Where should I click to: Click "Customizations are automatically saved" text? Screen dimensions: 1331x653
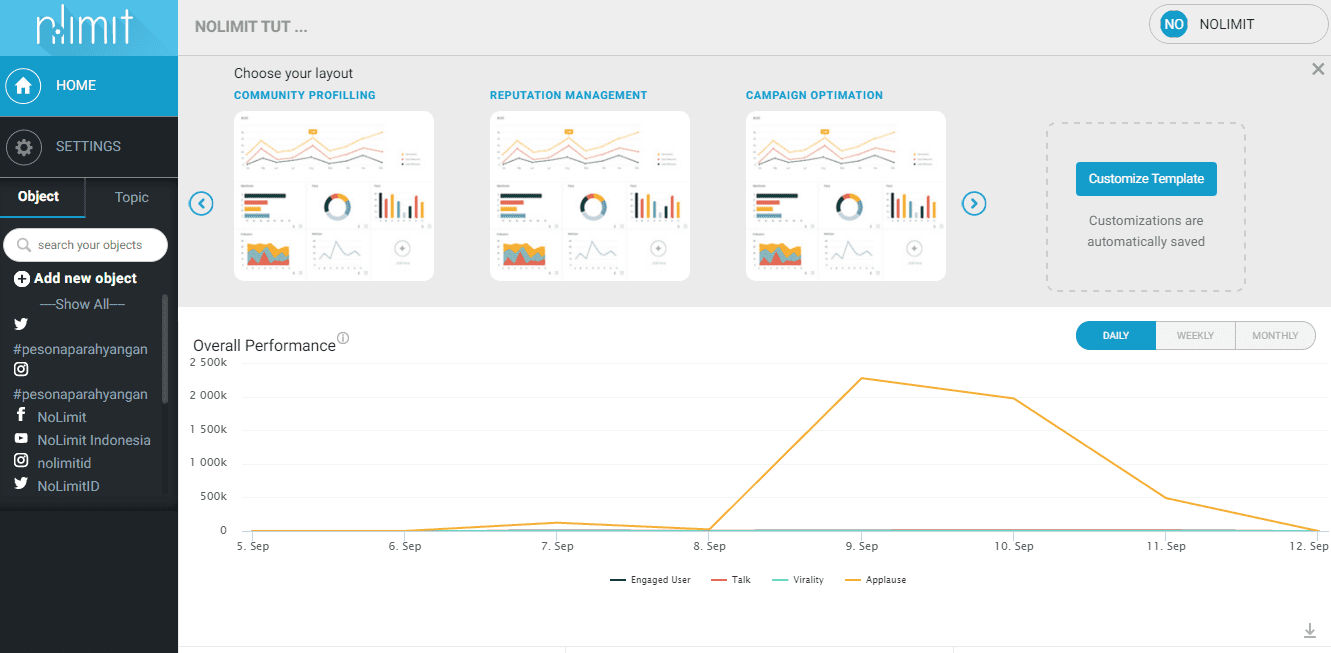point(1146,231)
